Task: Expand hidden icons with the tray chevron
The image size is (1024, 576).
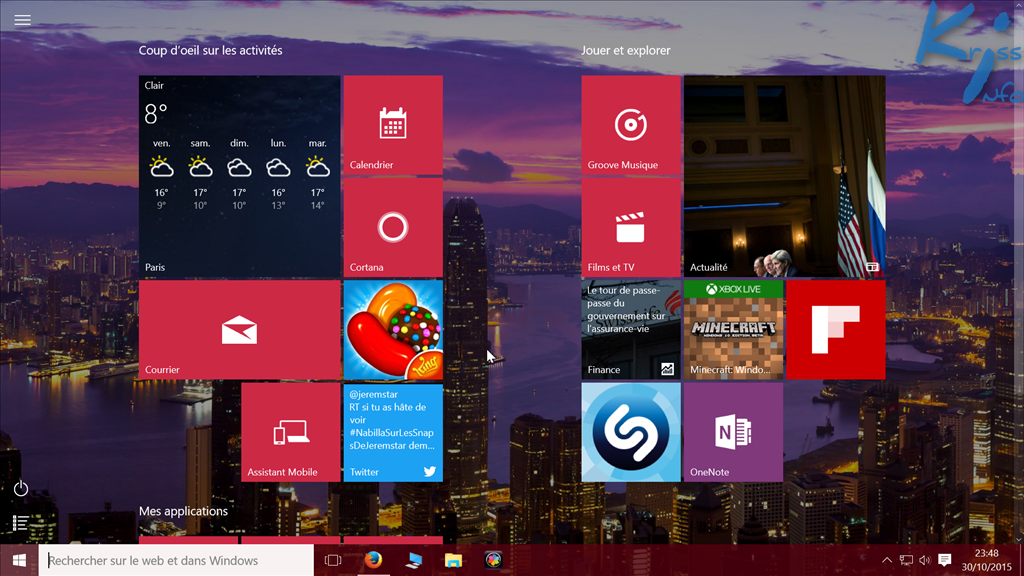Action: pyautogui.click(x=886, y=560)
